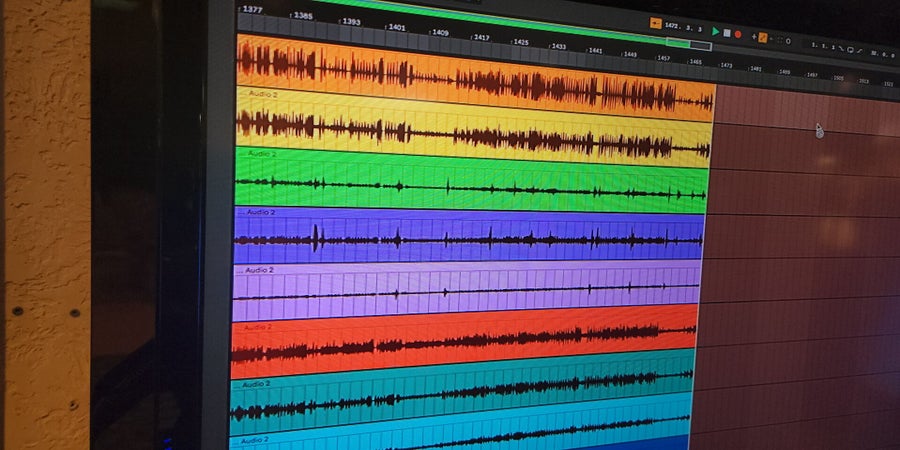The width and height of the screenshot is (900, 450).
Task: Click ruler marker 1481
Action: (x=756, y=68)
